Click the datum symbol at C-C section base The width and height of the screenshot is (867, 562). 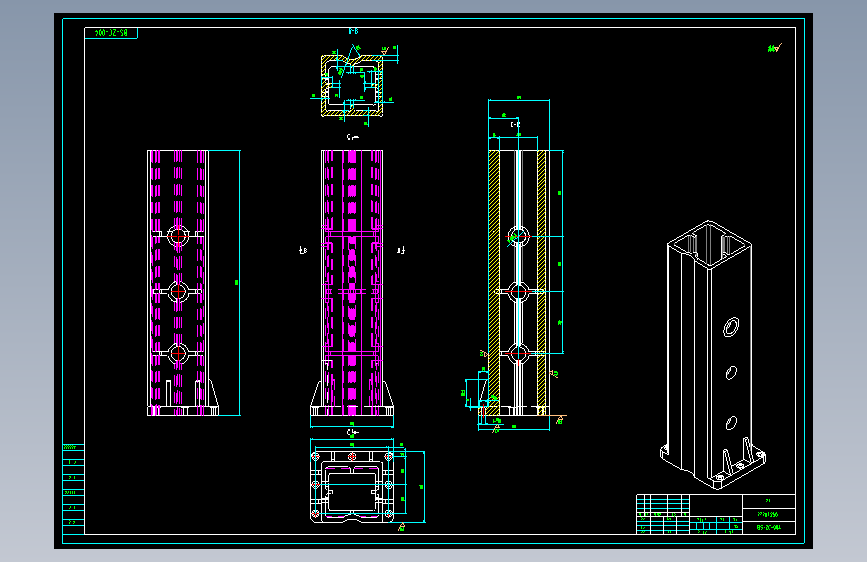point(560,420)
